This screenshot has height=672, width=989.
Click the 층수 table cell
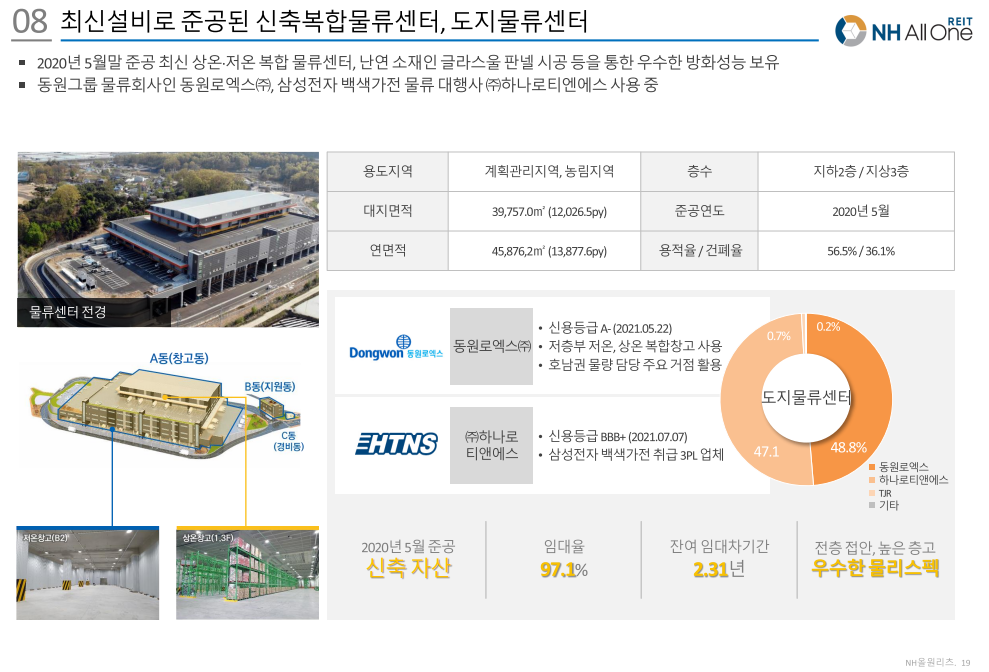[699, 172]
